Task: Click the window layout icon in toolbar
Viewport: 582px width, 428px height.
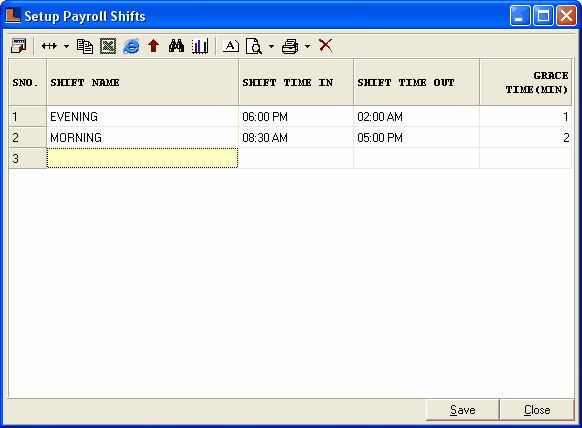Action: pos(18,46)
